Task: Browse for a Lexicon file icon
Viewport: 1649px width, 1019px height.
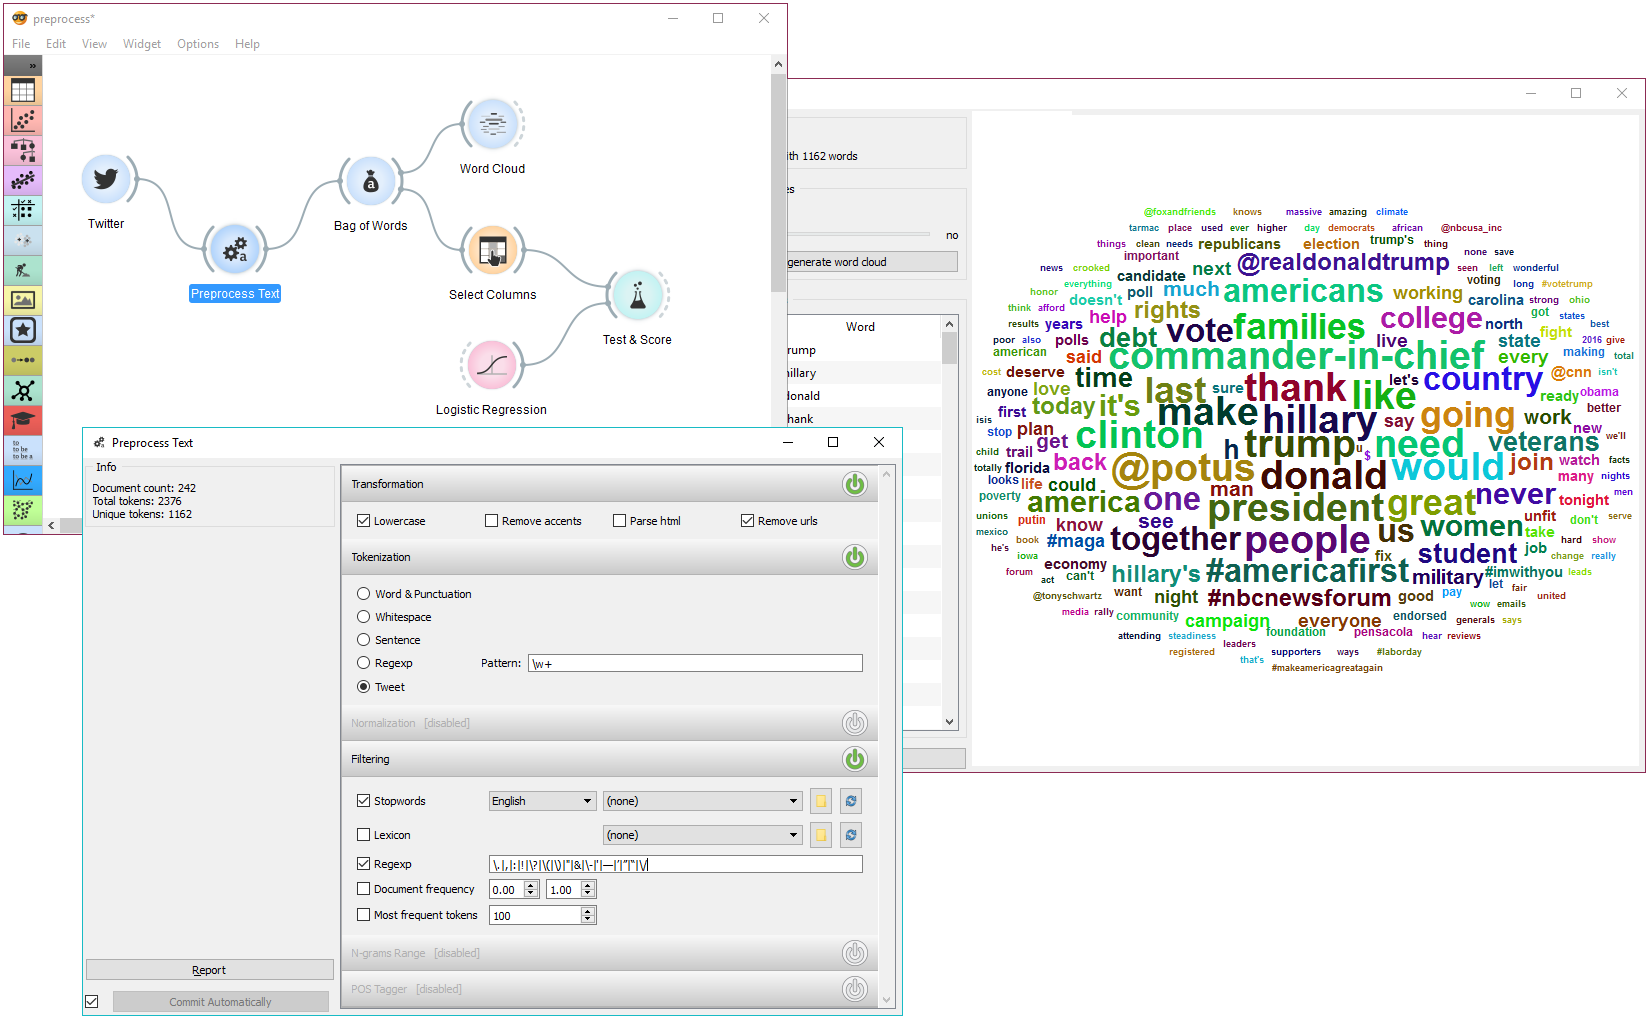Action: point(821,835)
